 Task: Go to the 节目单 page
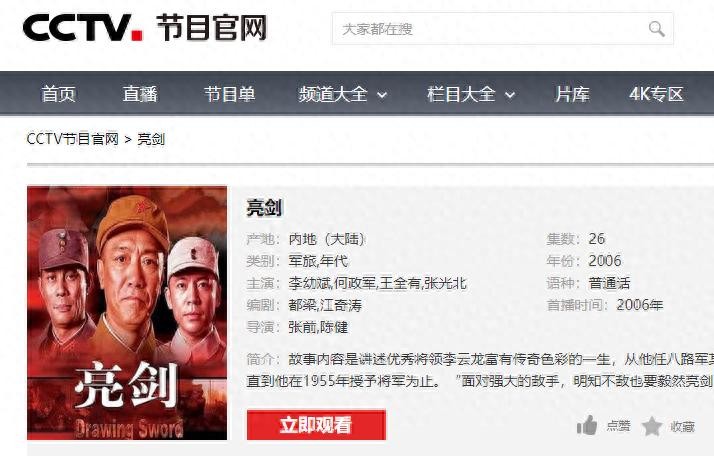[x=230, y=94]
